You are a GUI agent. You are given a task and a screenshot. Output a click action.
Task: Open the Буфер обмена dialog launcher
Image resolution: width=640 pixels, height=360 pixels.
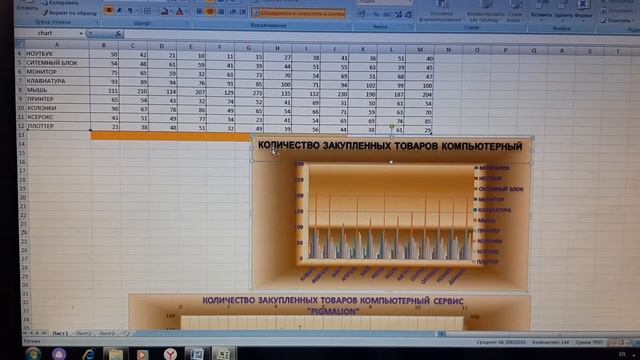tap(98, 22)
